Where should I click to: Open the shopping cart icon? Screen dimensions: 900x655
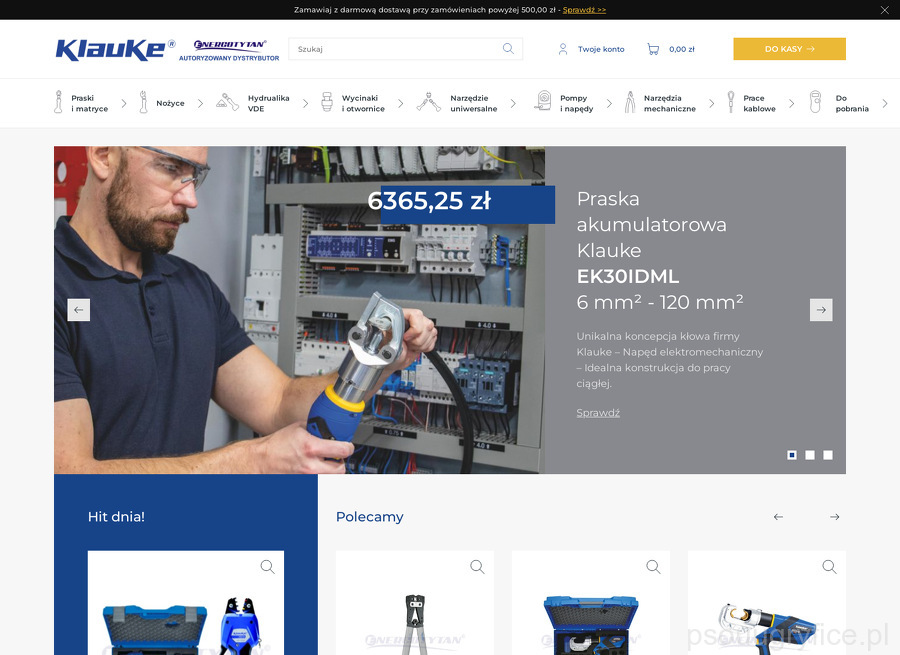653,49
